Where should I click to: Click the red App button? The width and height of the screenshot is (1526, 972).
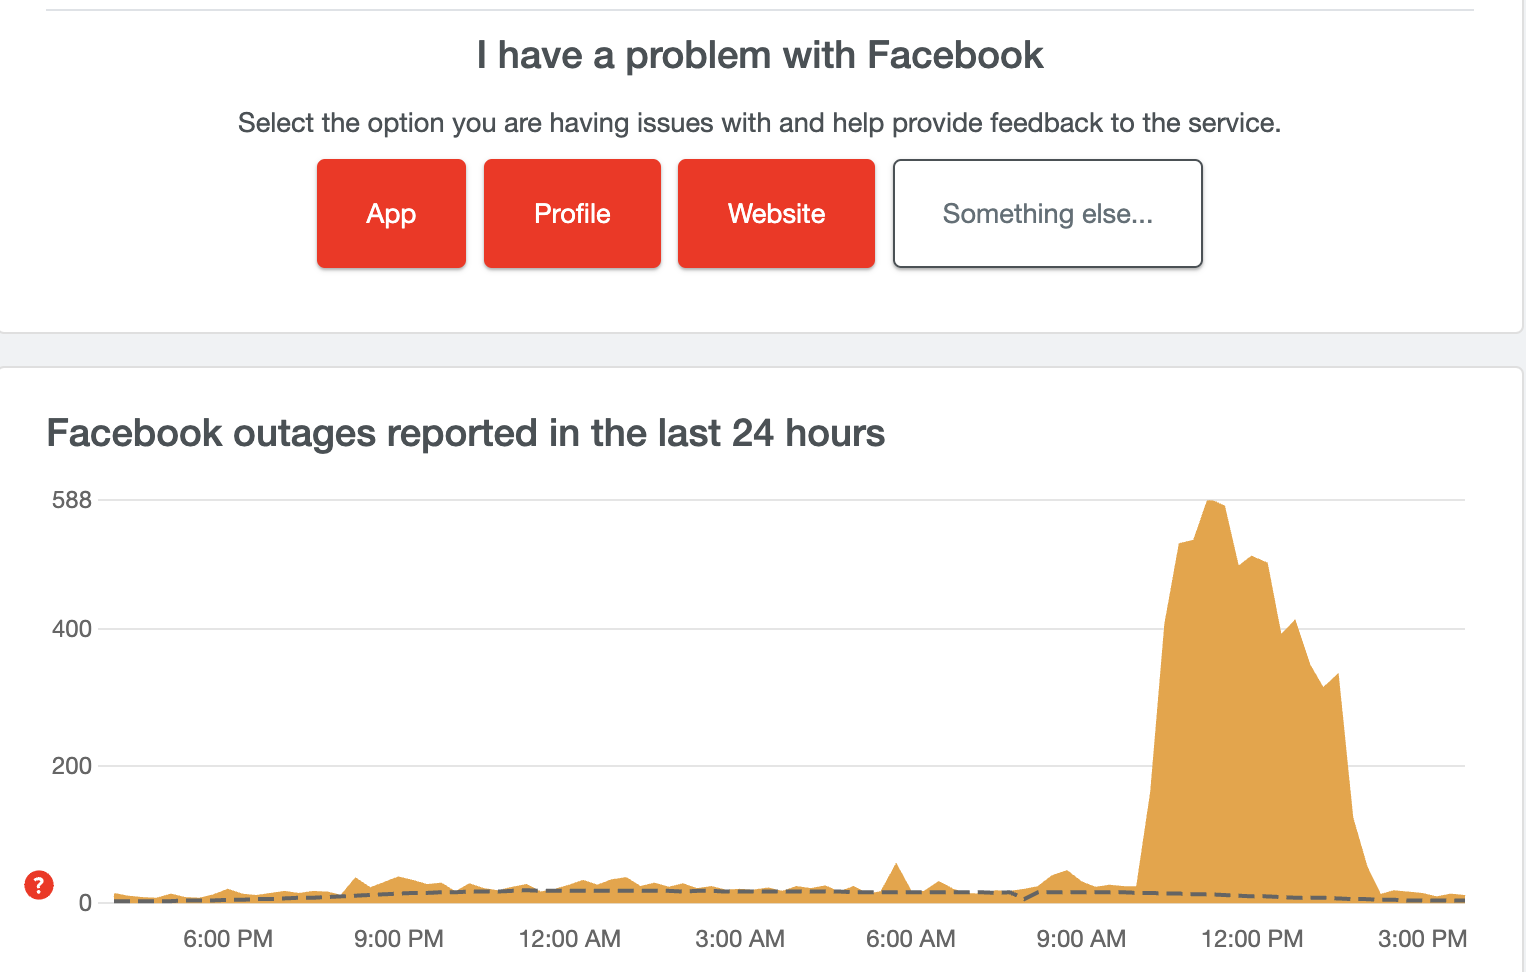391,214
